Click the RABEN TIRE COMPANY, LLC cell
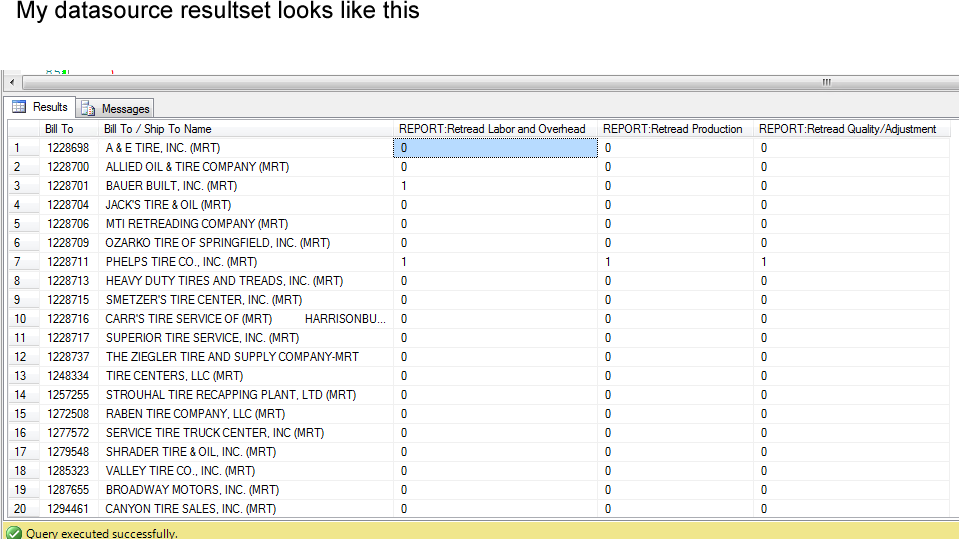959x539 pixels. click(246, 414)
